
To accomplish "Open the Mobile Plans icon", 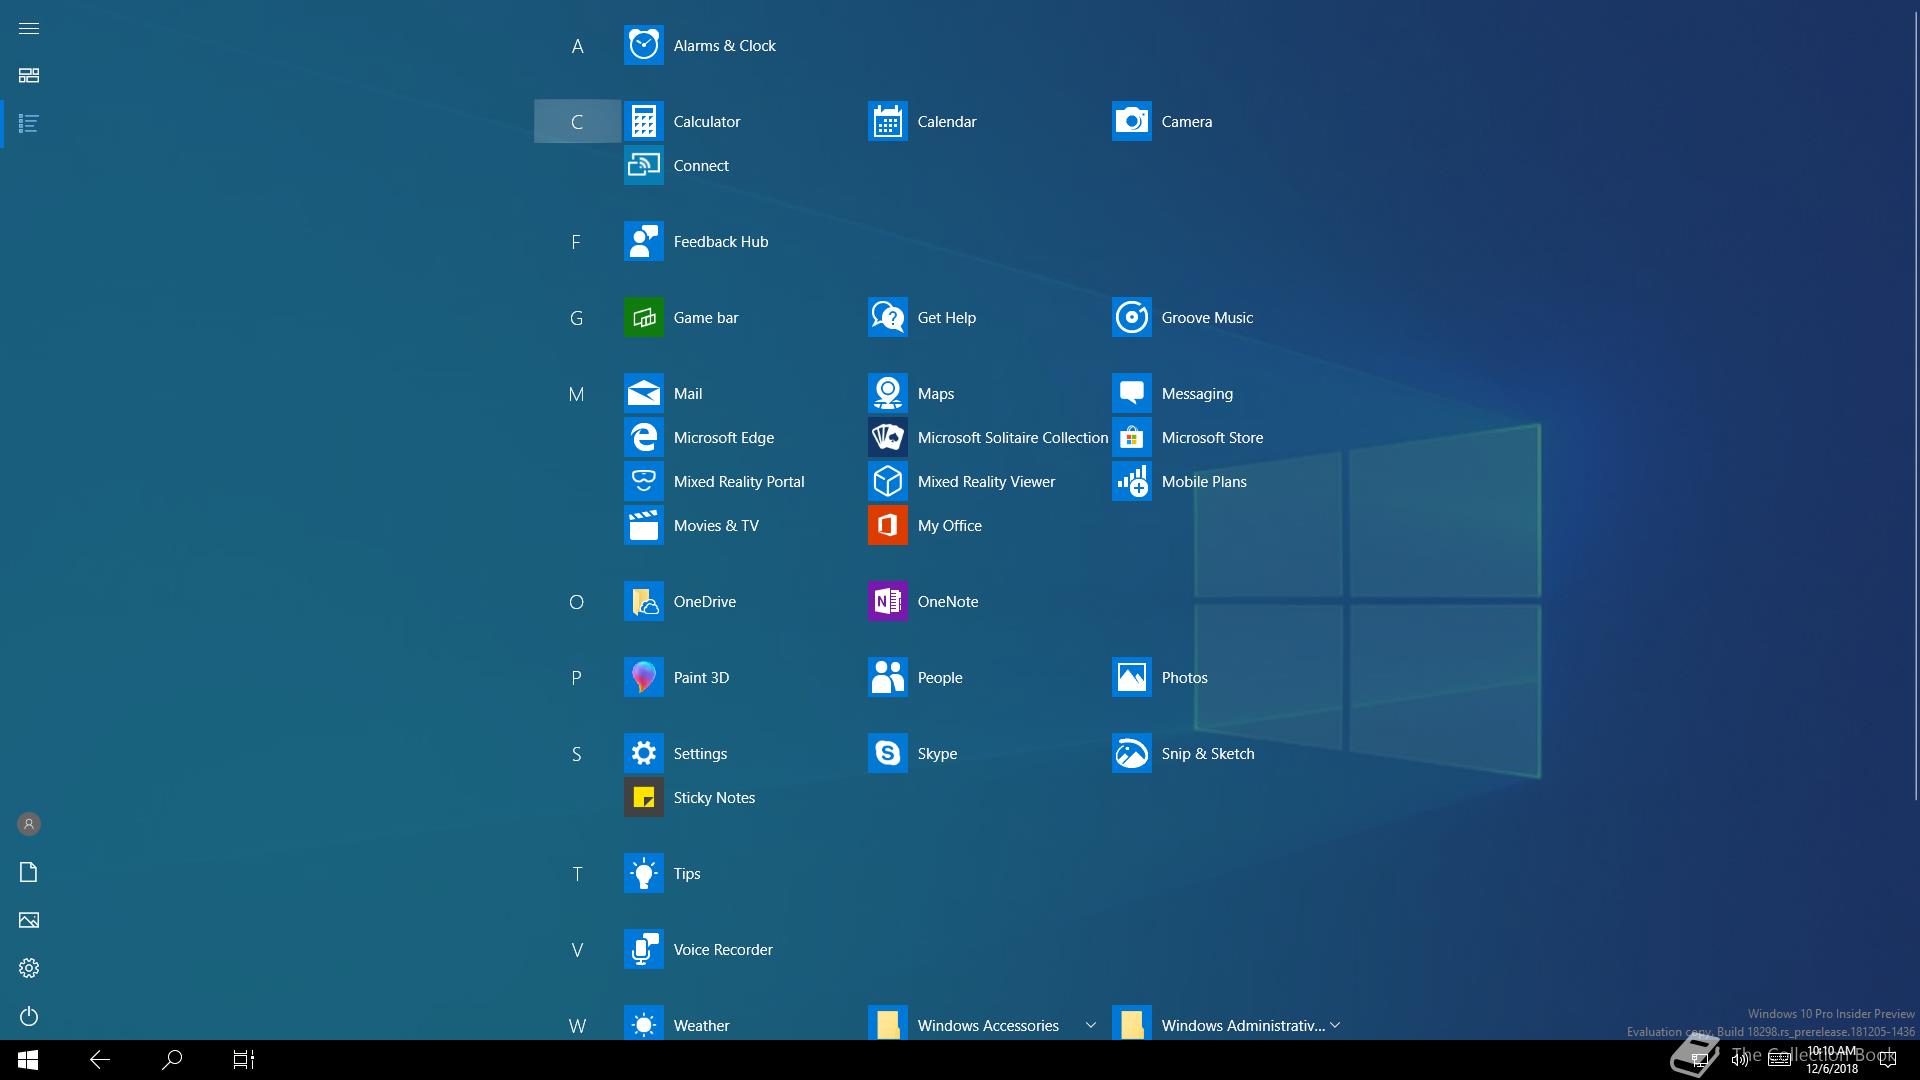I will (1131, 481).
